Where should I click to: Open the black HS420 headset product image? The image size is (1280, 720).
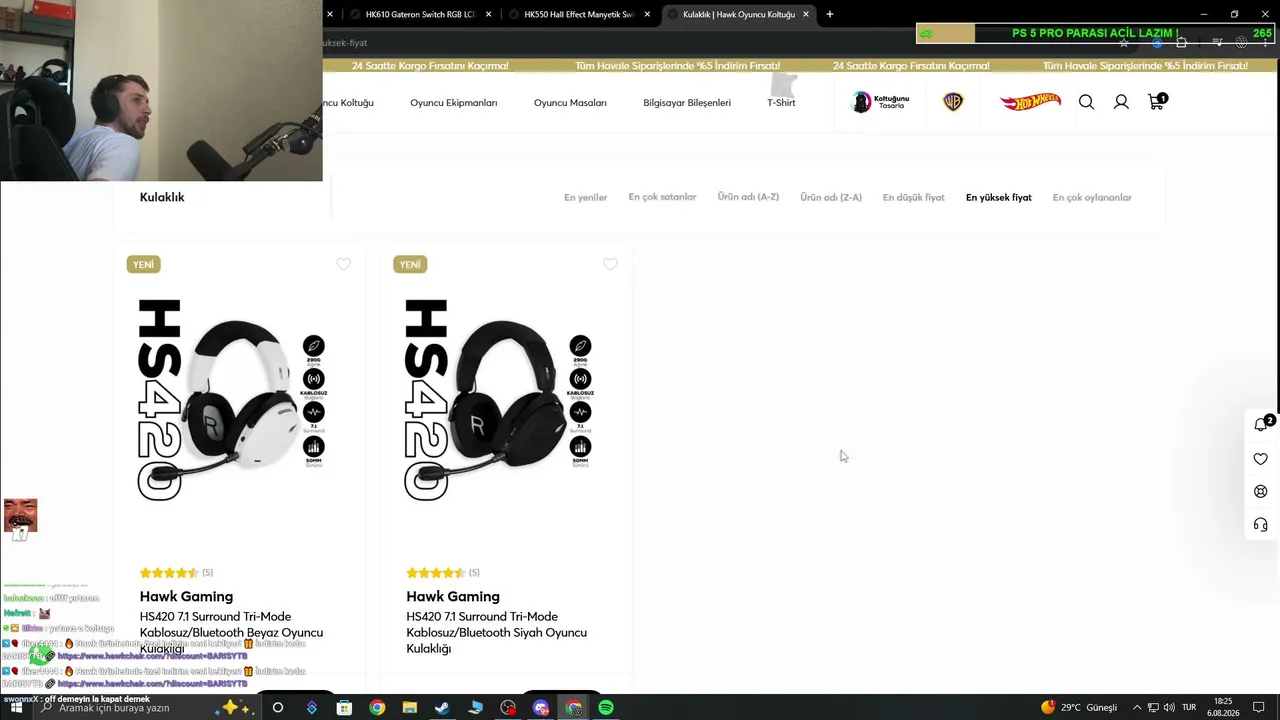click(505, 400)
